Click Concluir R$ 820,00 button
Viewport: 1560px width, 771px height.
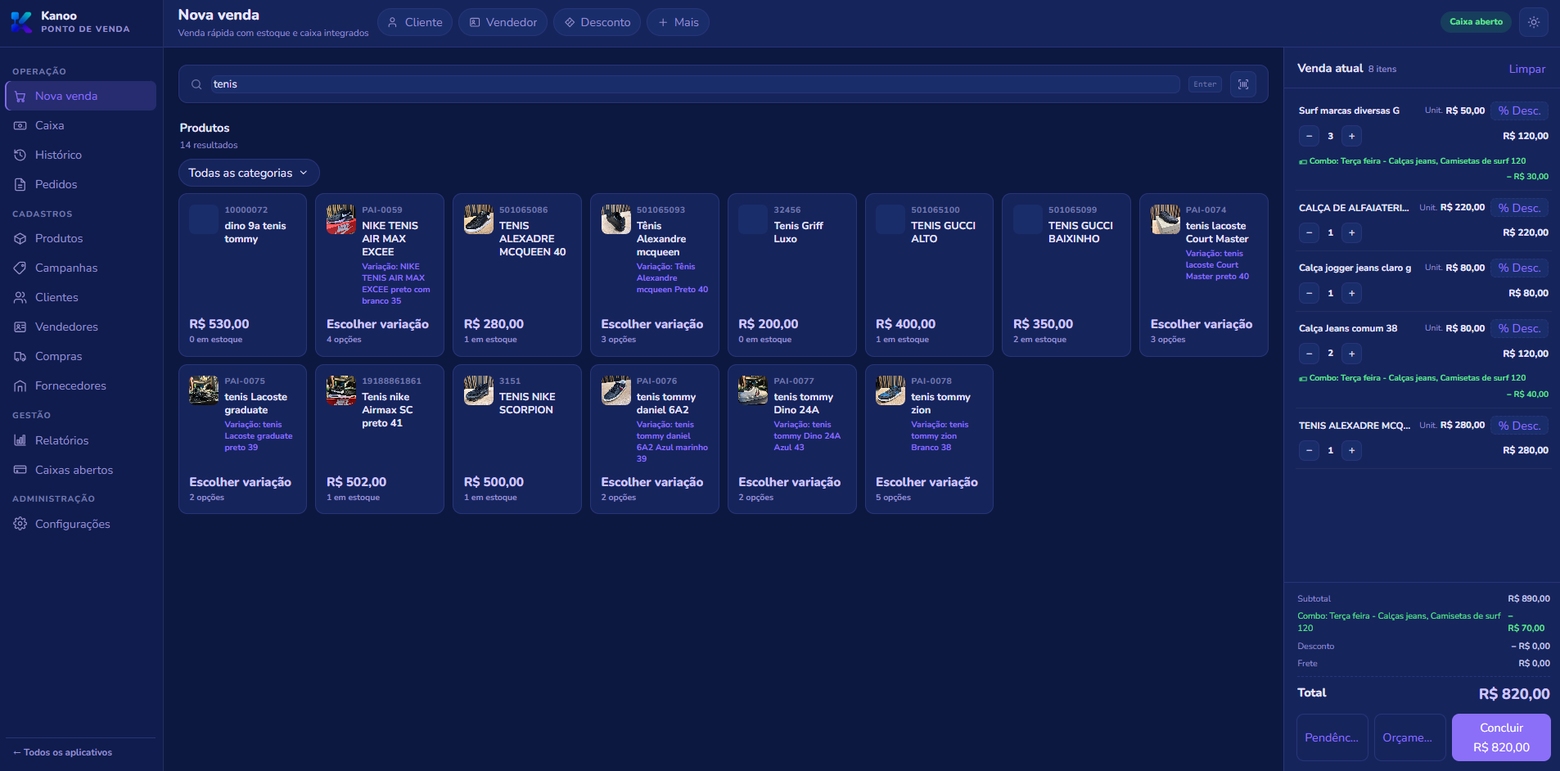tap(1501, 738)
